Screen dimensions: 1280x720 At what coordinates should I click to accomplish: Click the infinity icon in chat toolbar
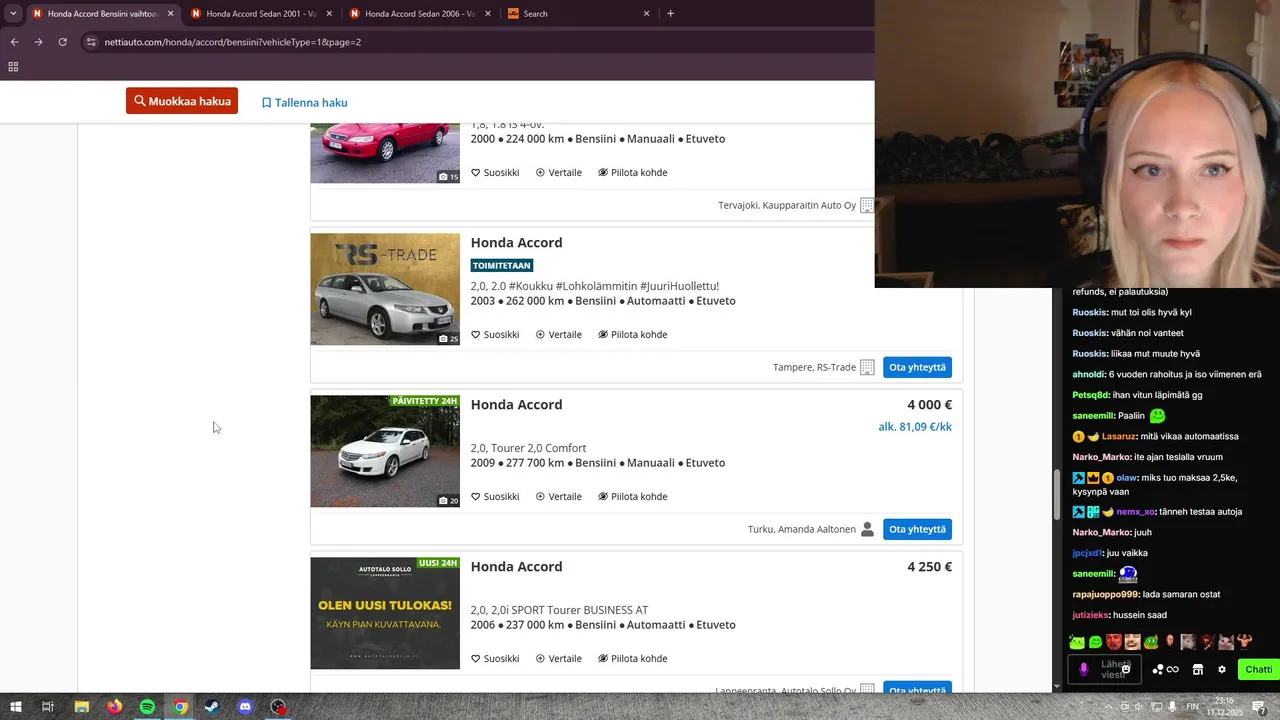(x=1173, y=669)
